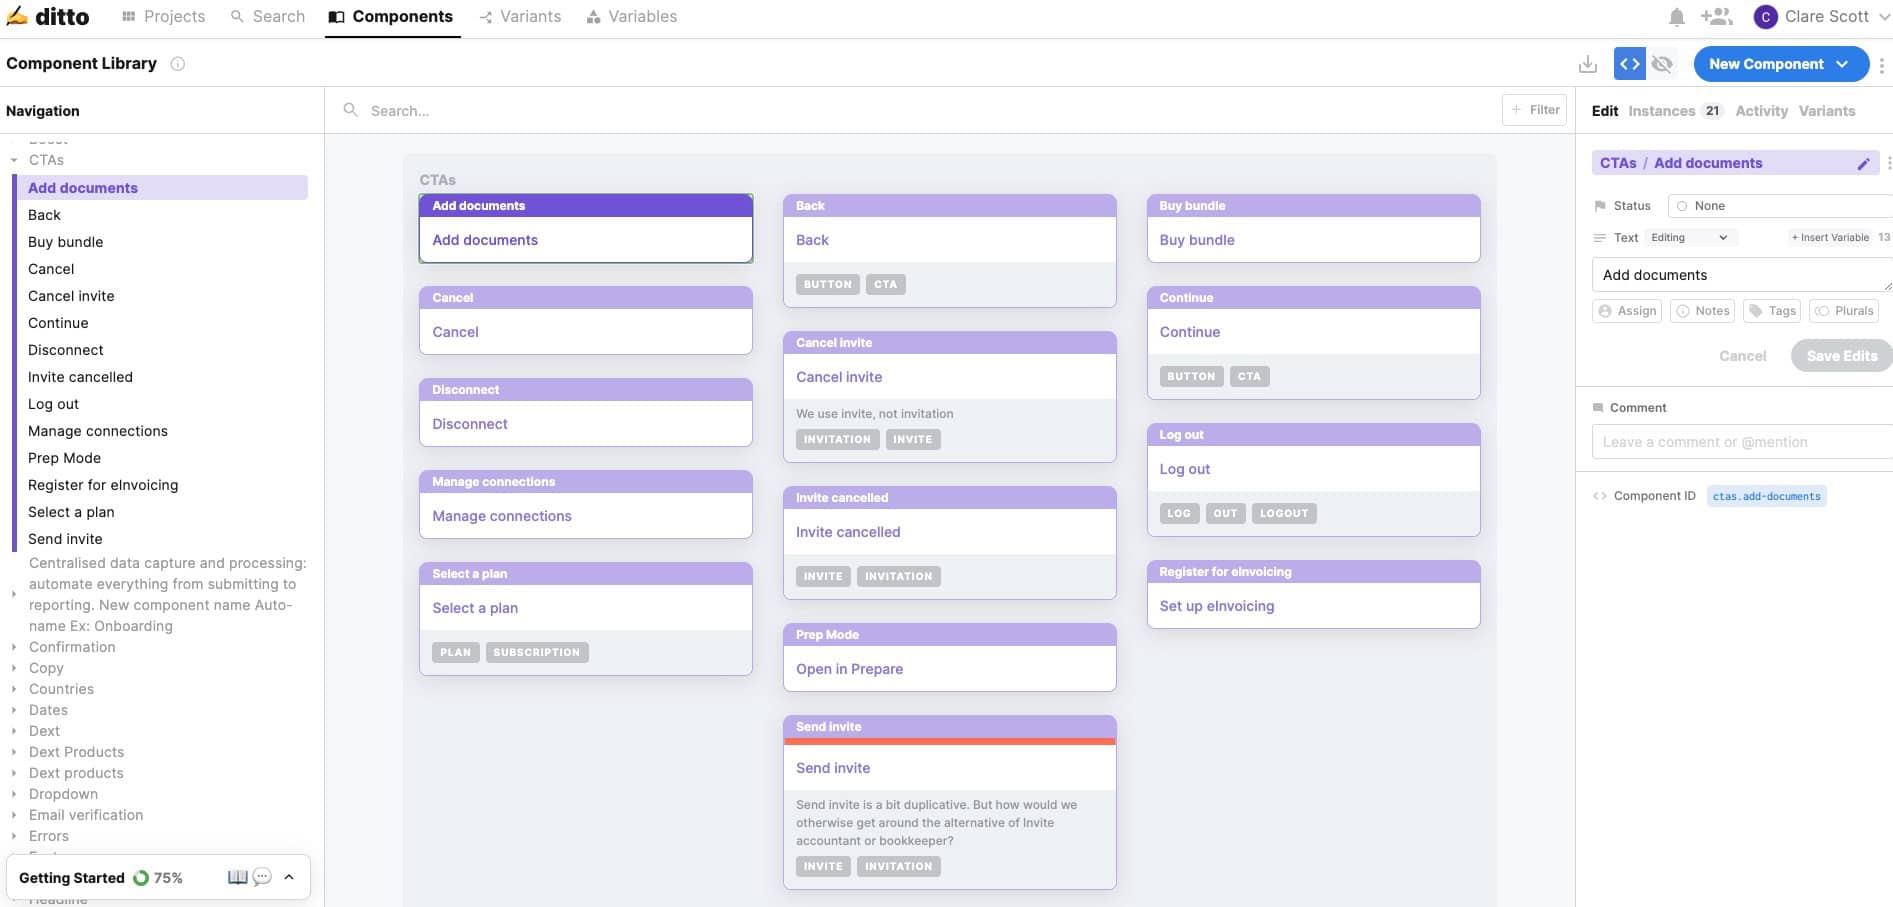Open the Editing text mode dropdown
The width and height of the screenshot is (1893, 907).
point(1689,238)
